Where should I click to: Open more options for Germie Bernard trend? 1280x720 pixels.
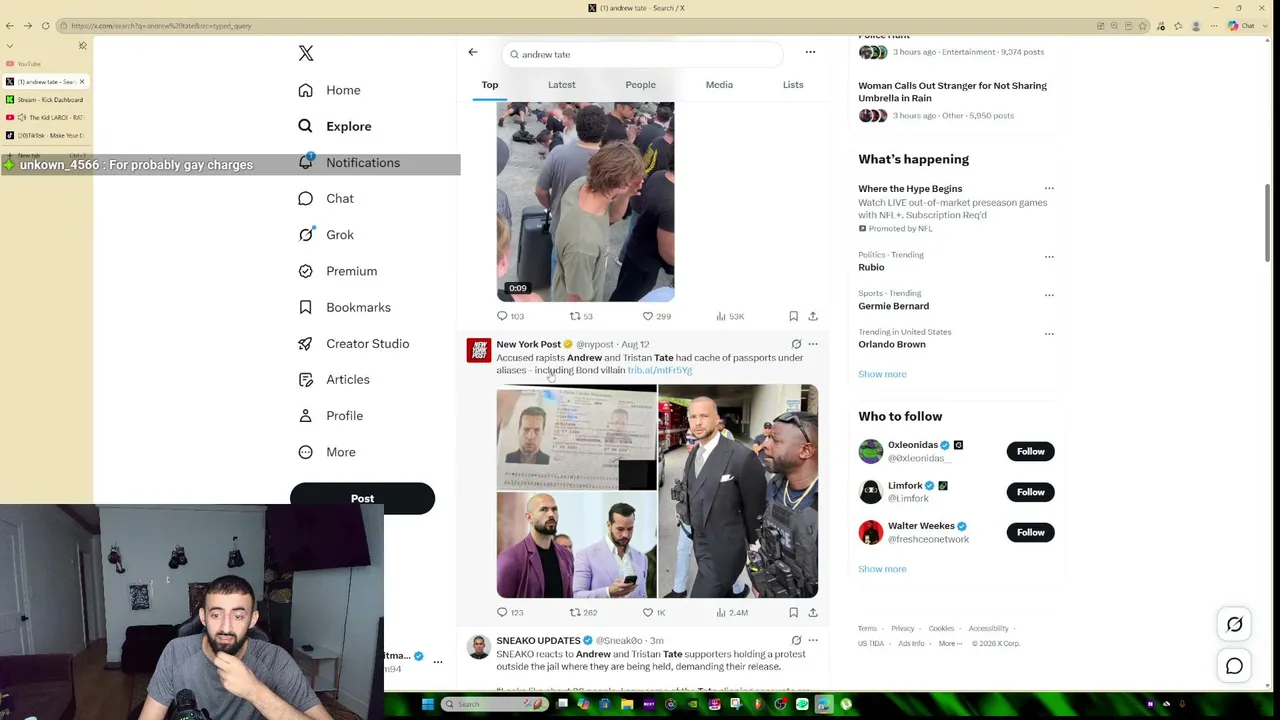pyautogui.click(x=1049, y=295)
